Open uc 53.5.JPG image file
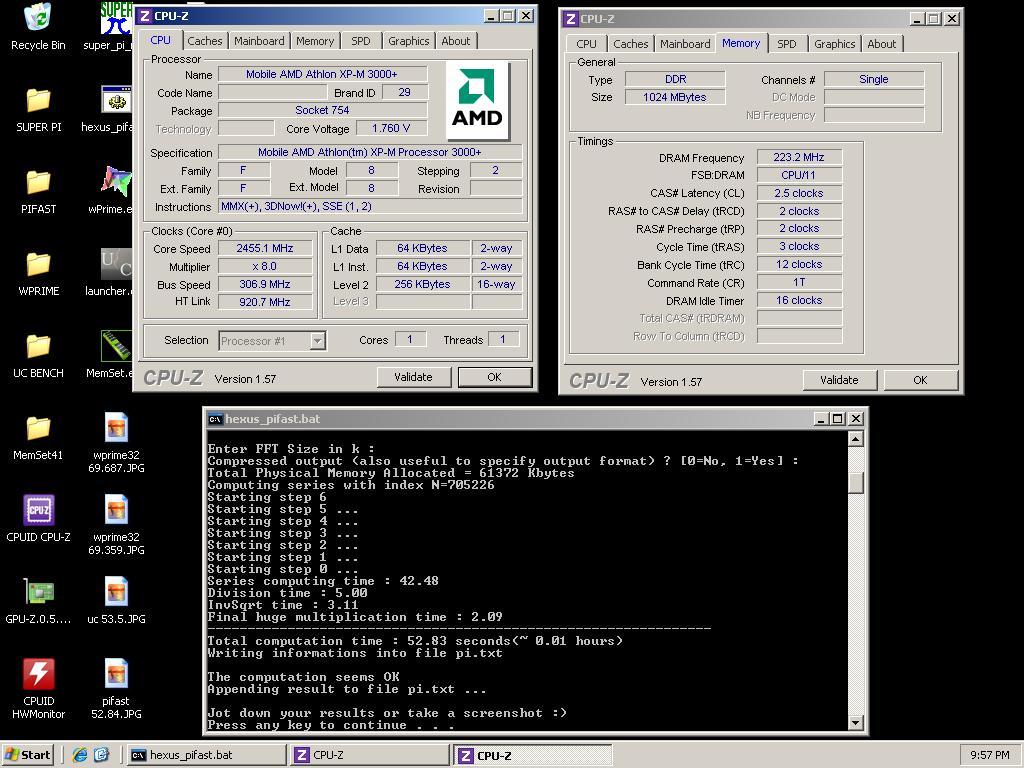Viewport: 1024px width, 768px height. [x=116, y=601]
